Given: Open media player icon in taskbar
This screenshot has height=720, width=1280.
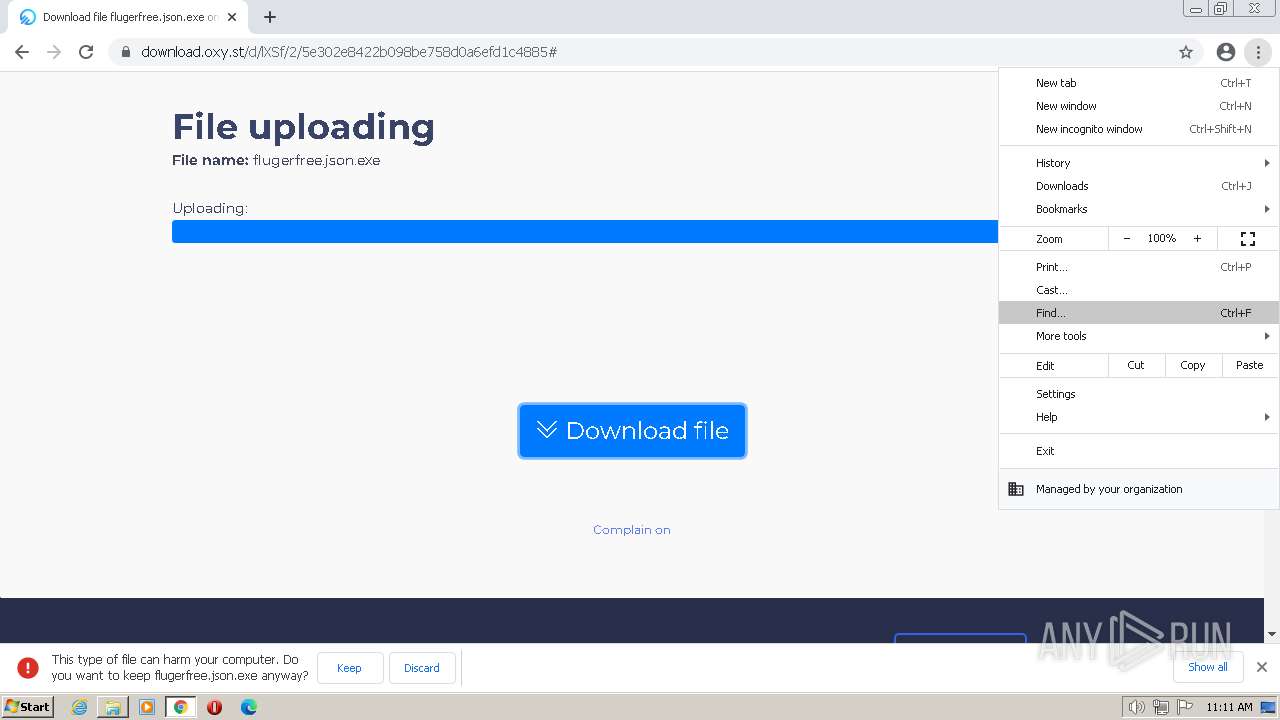Looking at the screenshot, I should 147,707.
